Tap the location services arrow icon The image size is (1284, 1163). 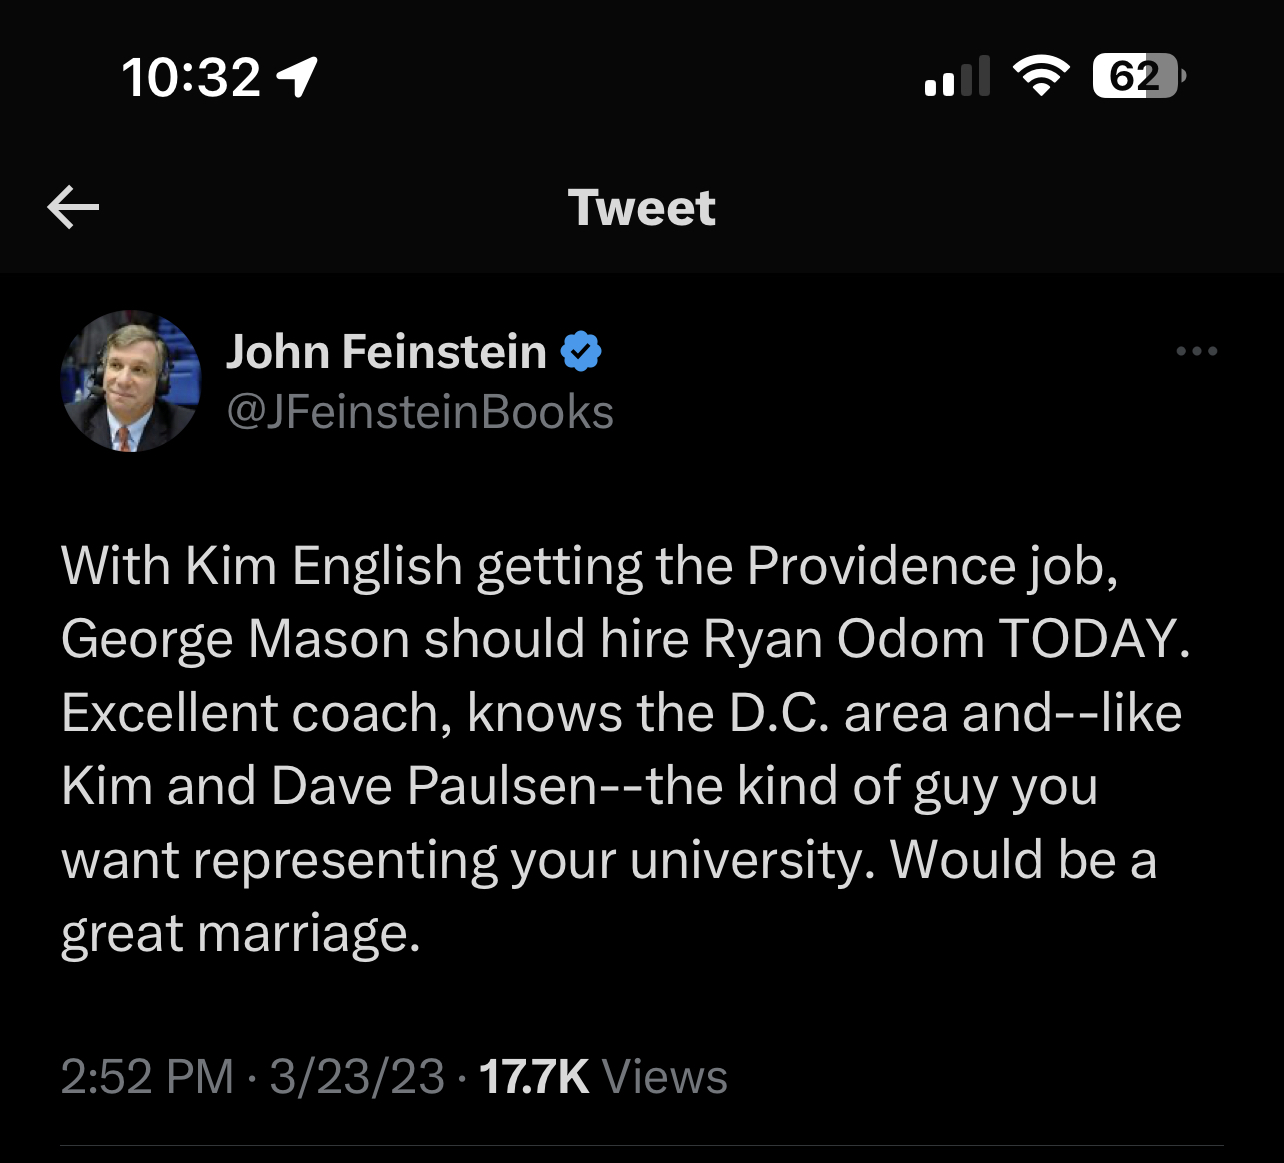[x=298, y=76]
